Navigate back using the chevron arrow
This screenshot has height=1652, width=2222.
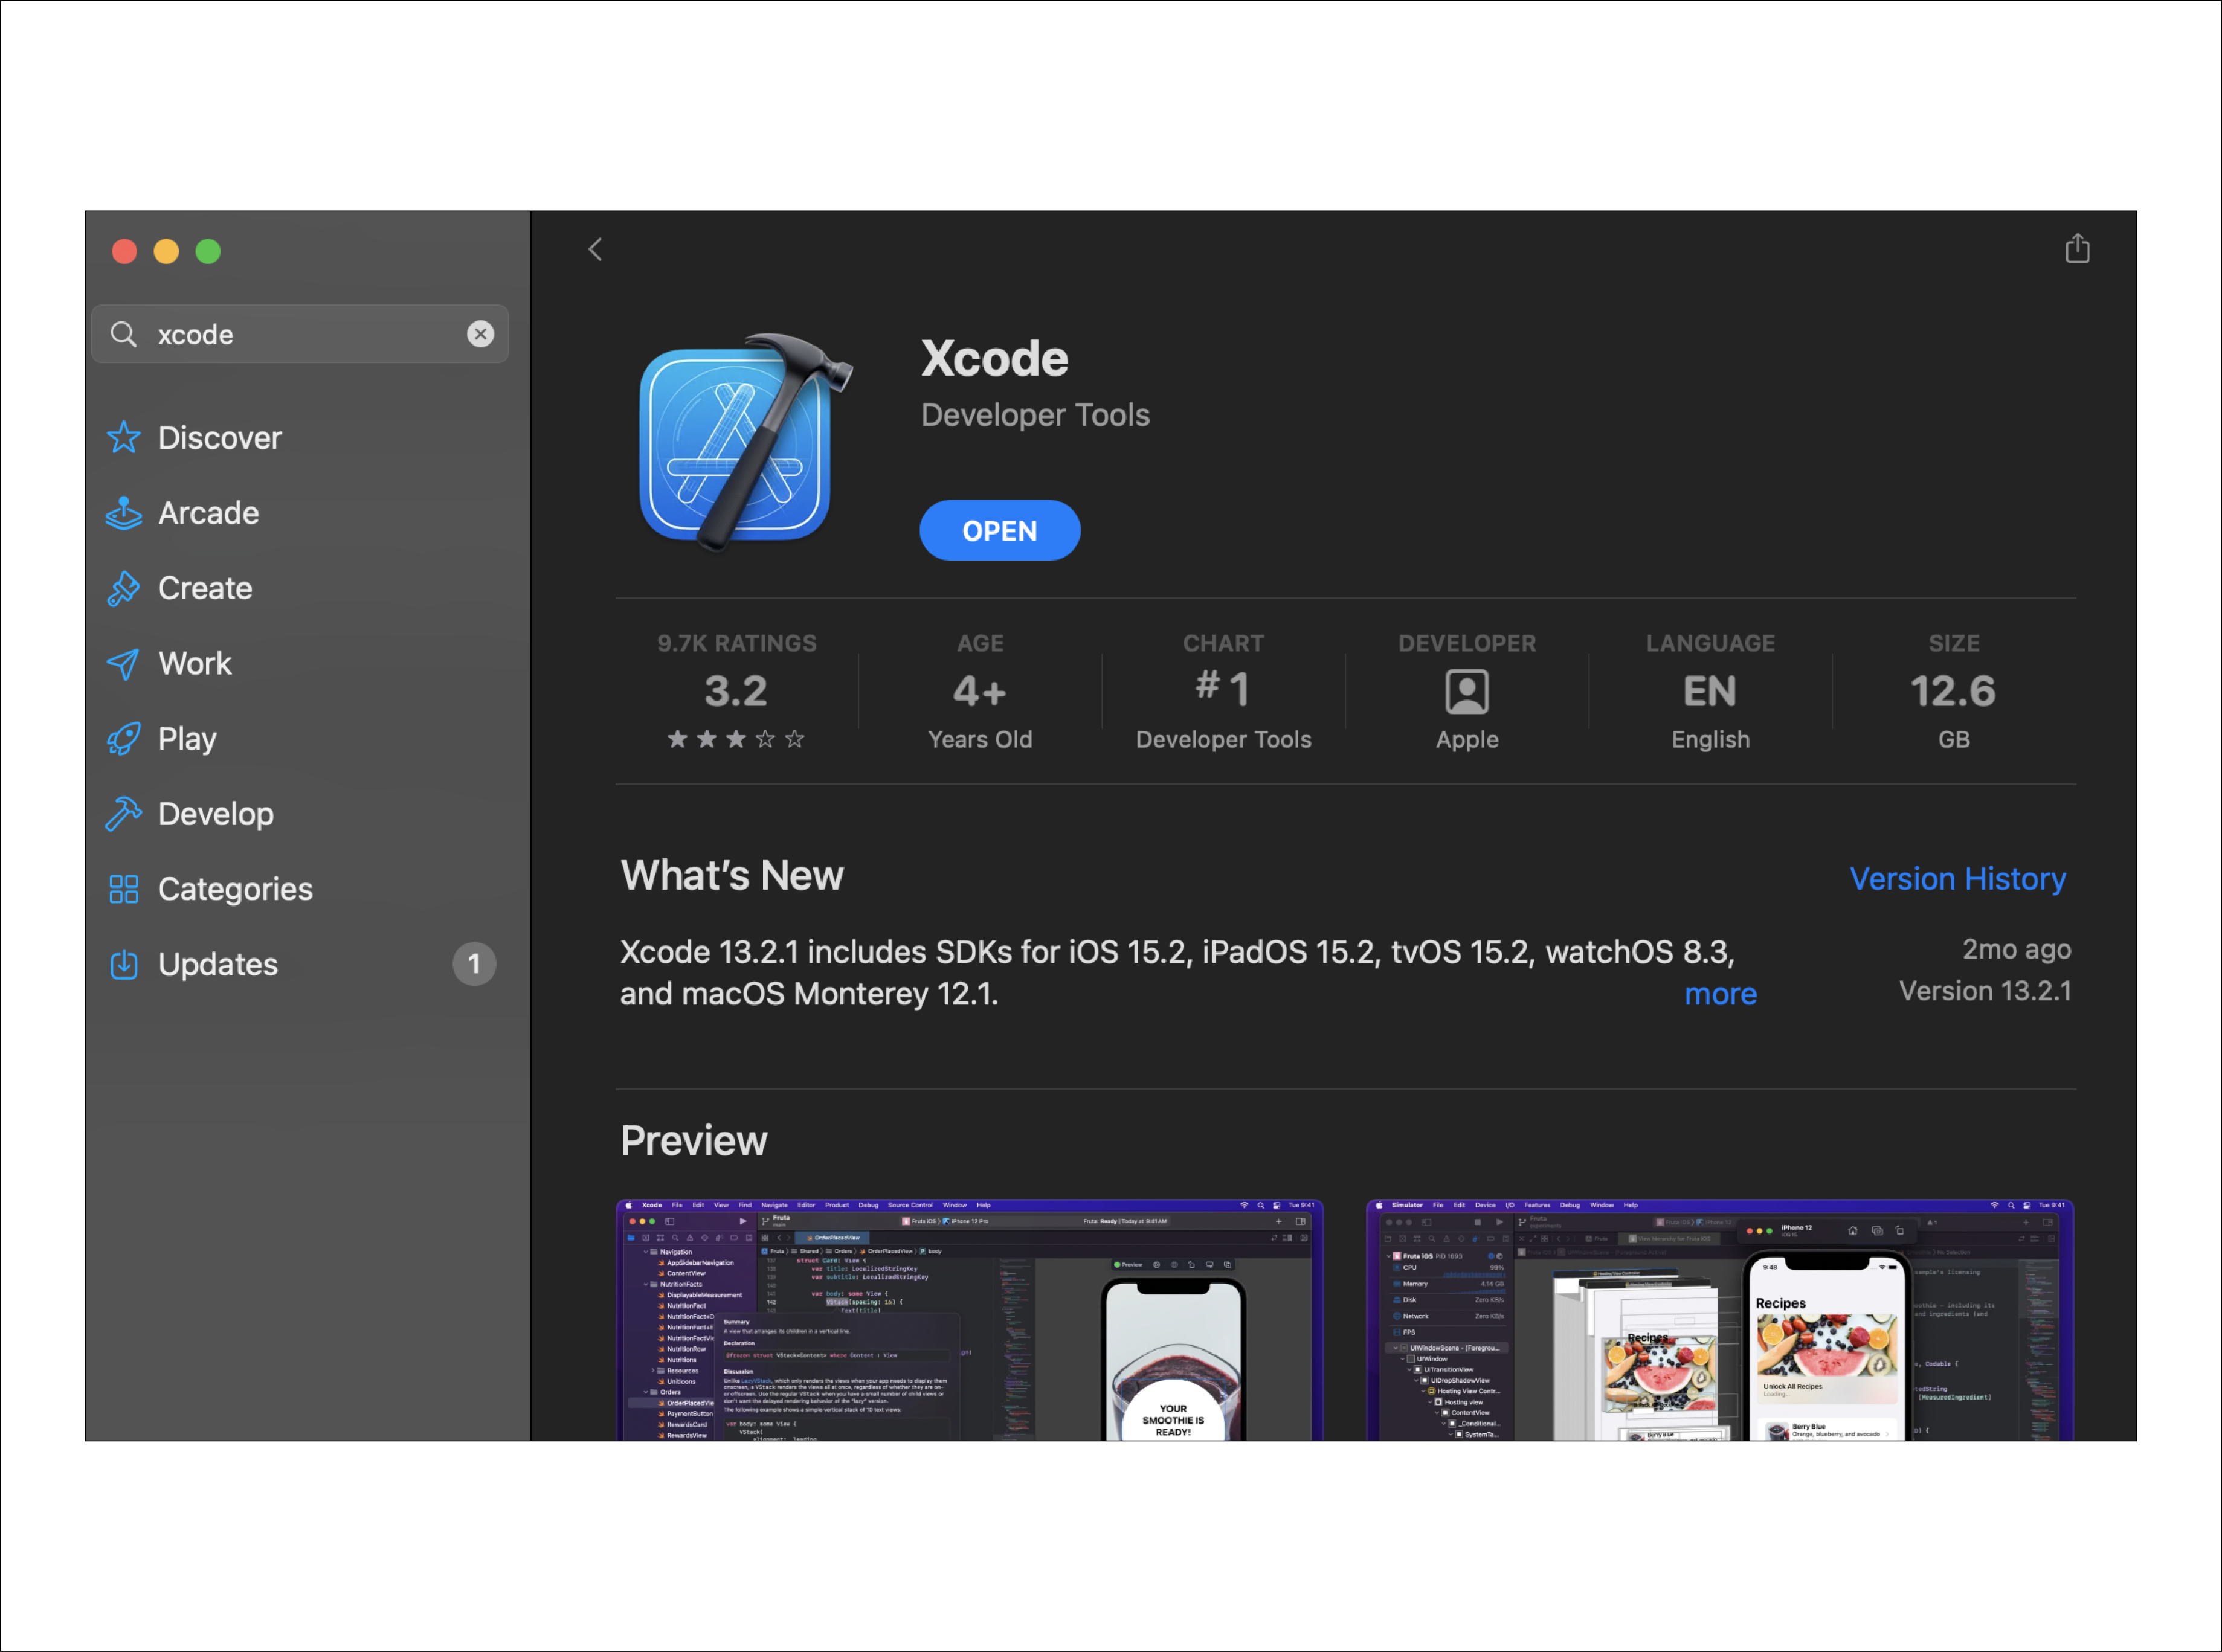(595, 249)
